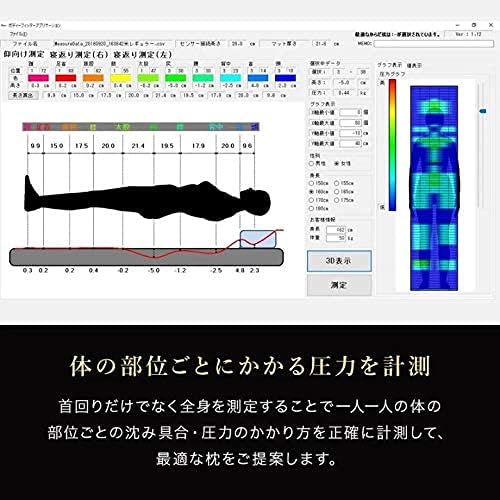Click the 3D表示 button
The height and width of the screenshot is (500, 500).
coord(339,261)
